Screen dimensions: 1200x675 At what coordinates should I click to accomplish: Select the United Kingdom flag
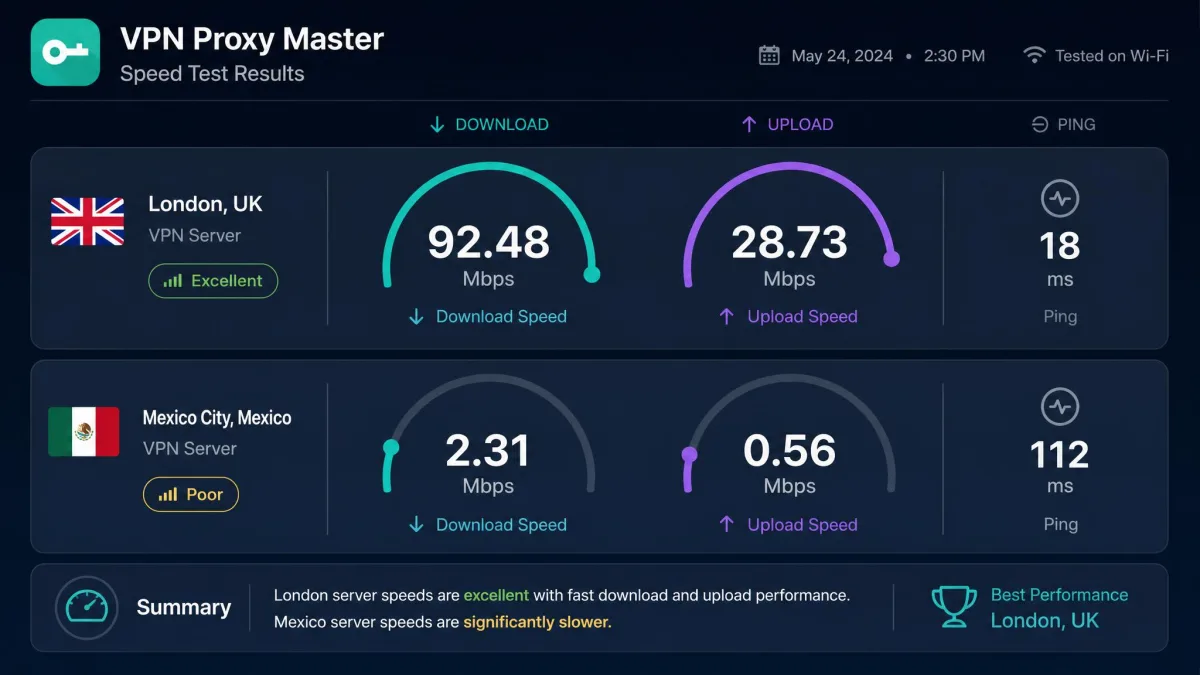[87, 221]
